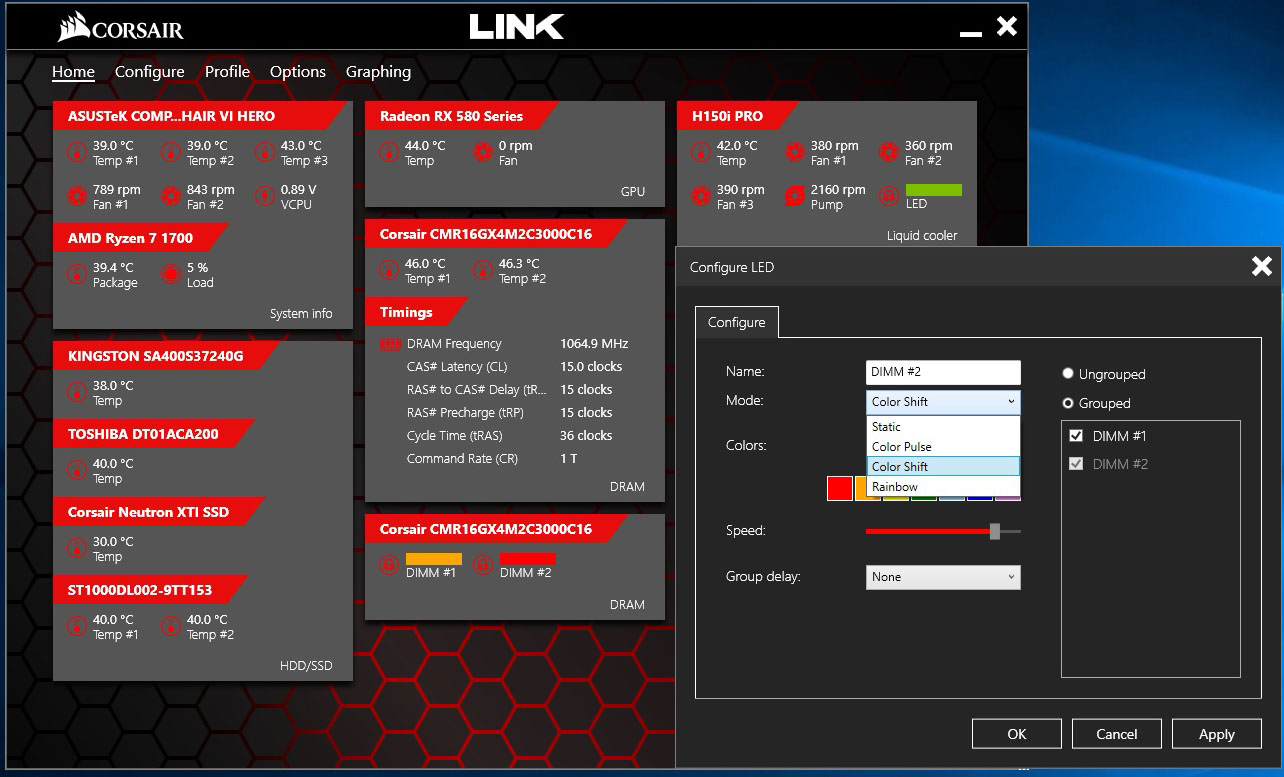Click the Temp #2 icon showing 39.0 °C on motherboard

pos(171,152)
